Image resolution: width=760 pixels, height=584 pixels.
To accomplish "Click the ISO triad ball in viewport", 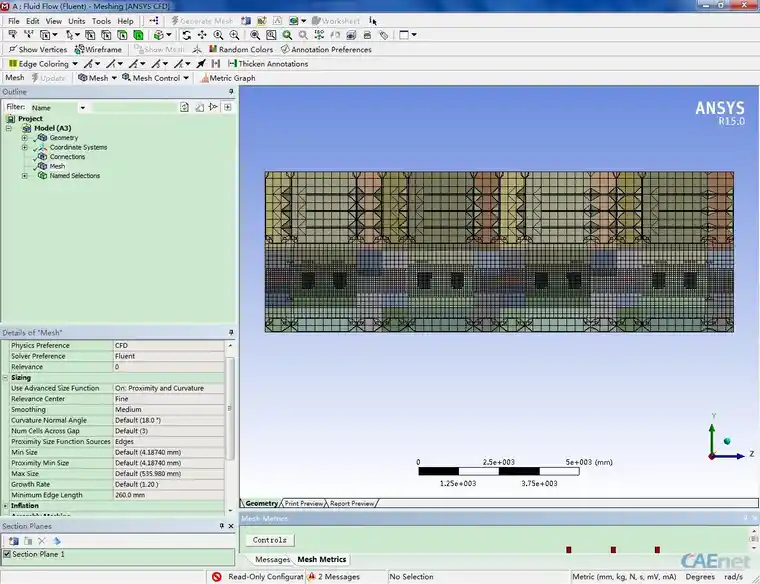I will point(727,441).
